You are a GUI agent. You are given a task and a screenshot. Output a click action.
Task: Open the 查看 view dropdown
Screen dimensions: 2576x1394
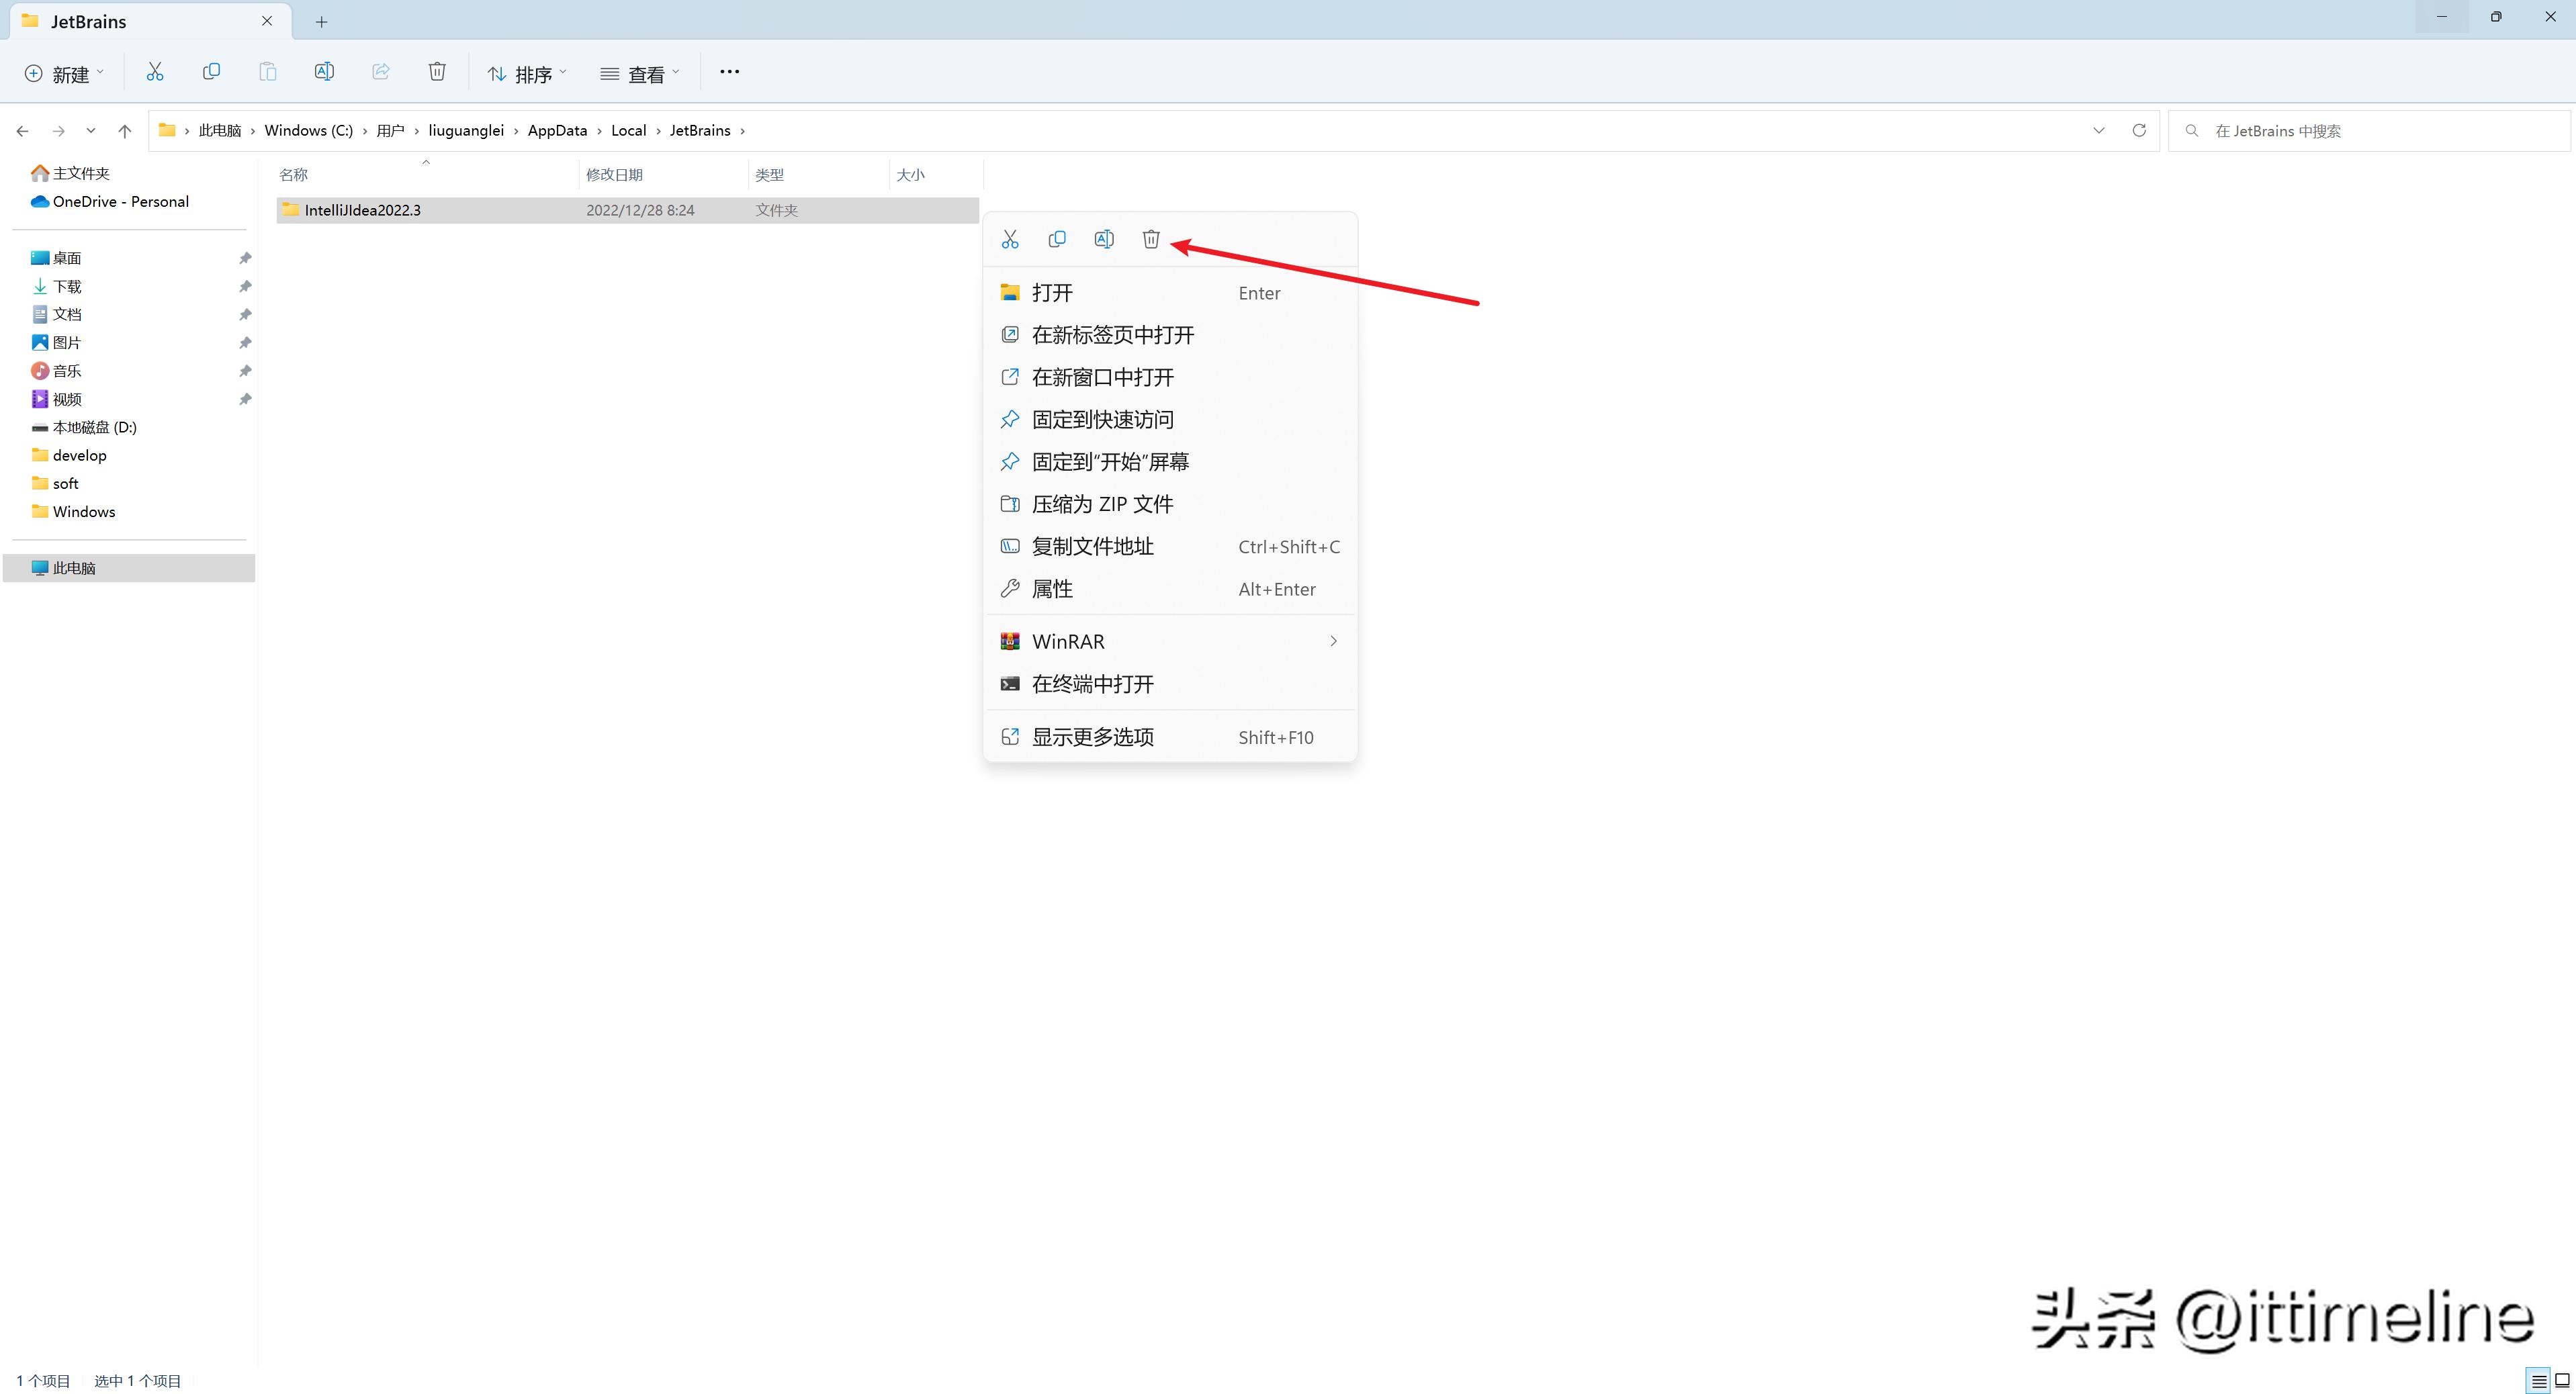pyautogui.click(x=640, y=73)
